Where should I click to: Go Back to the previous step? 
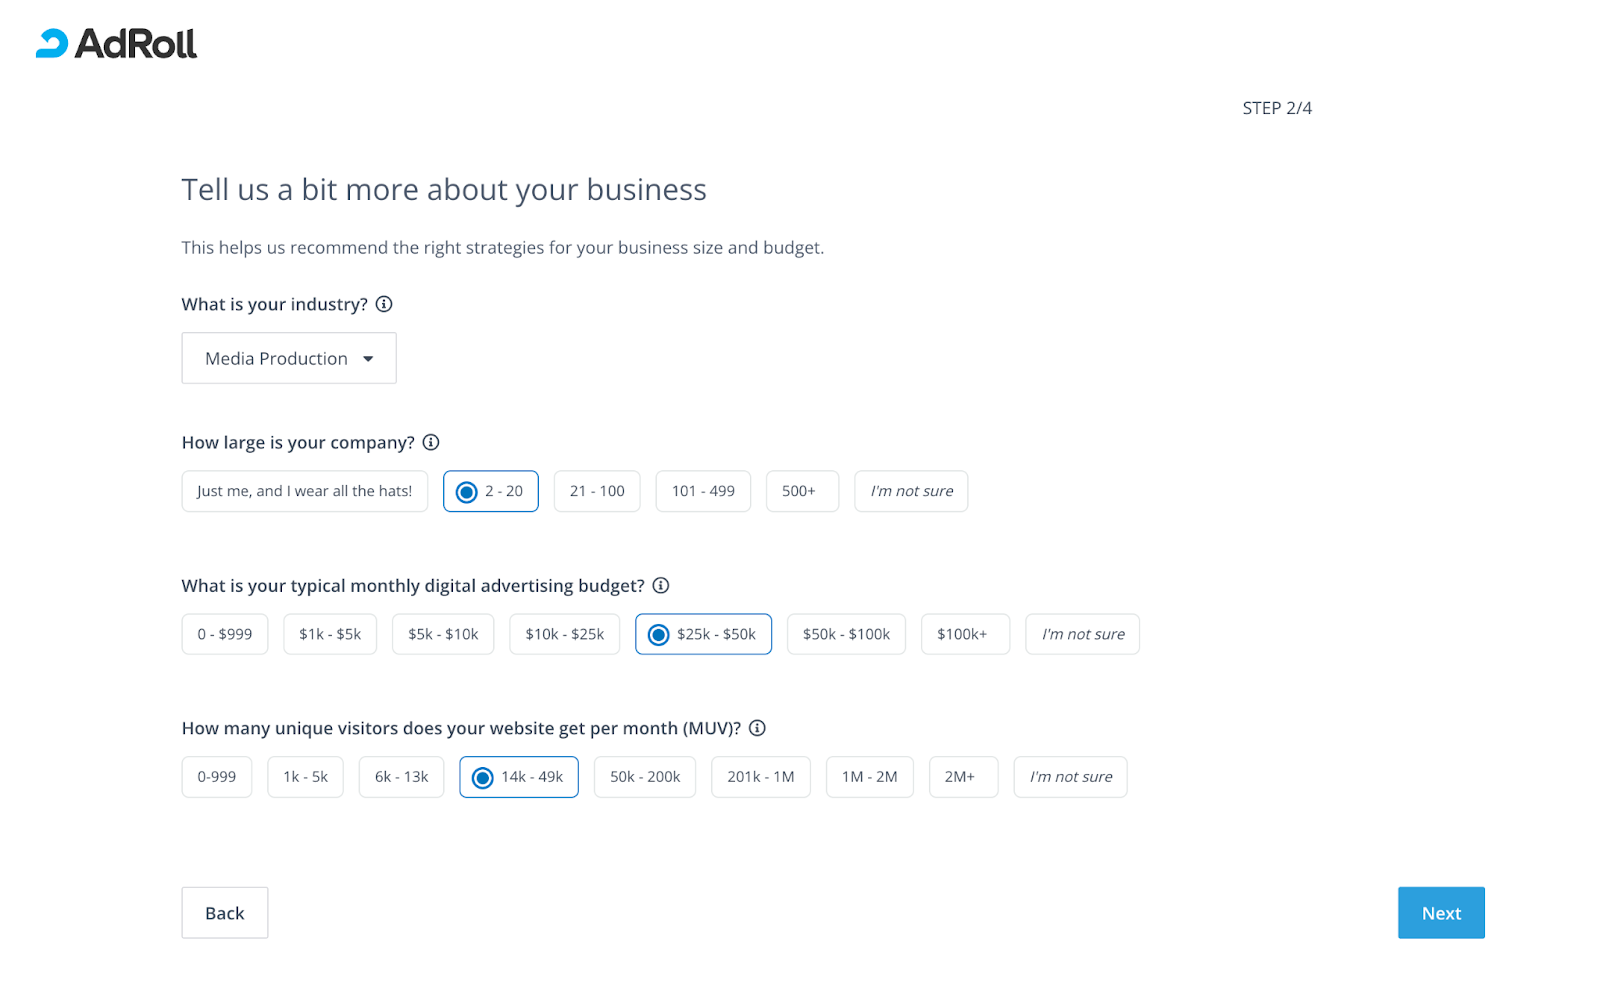click(x=225, y=913)
